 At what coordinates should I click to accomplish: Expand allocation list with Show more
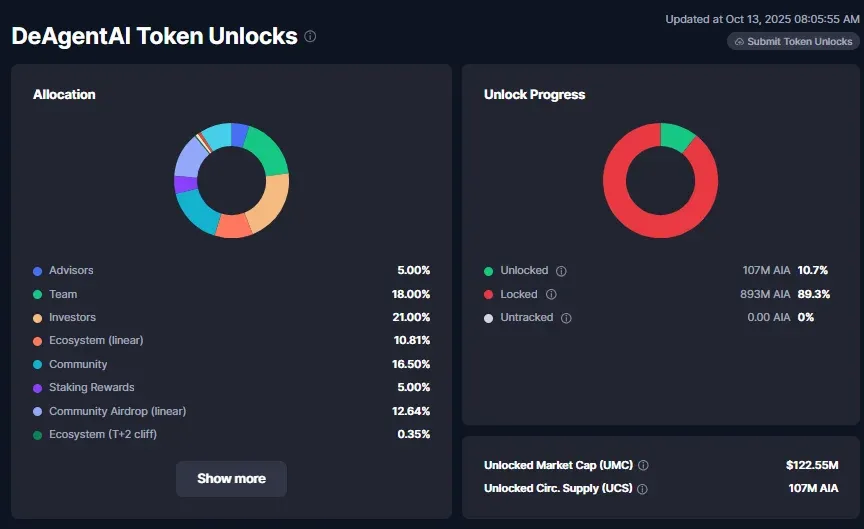[231, 478]
